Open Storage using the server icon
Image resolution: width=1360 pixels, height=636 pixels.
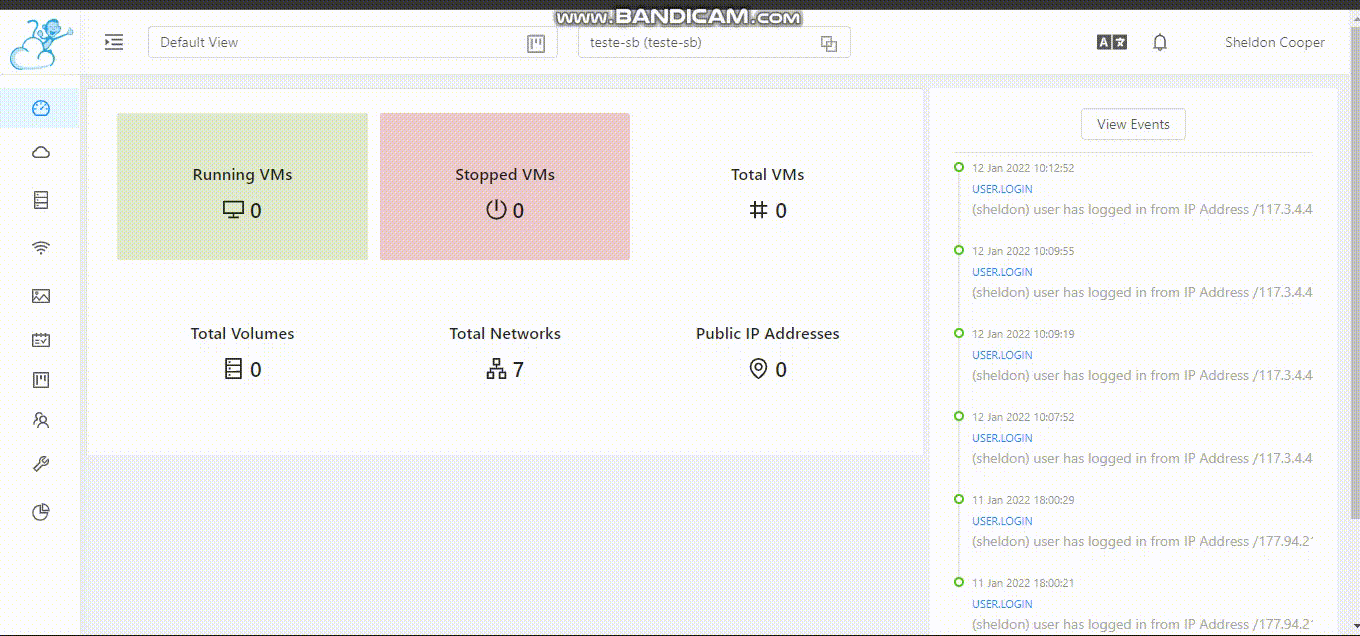(40, 199)
